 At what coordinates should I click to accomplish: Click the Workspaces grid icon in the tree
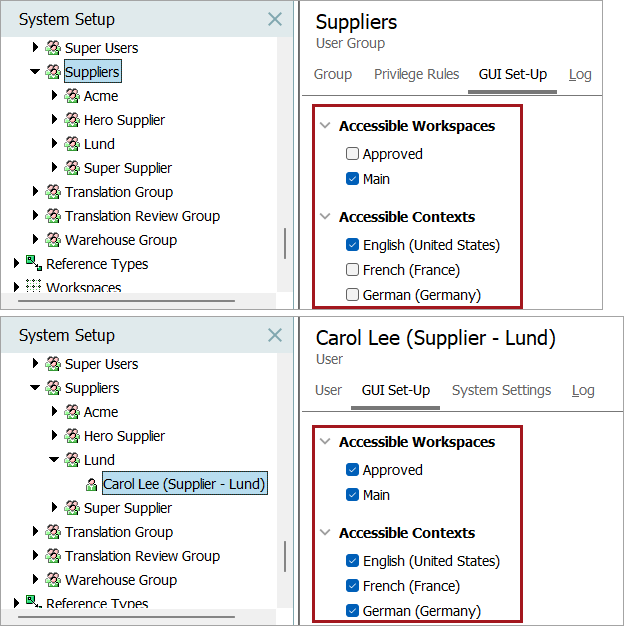coord(34,287)
